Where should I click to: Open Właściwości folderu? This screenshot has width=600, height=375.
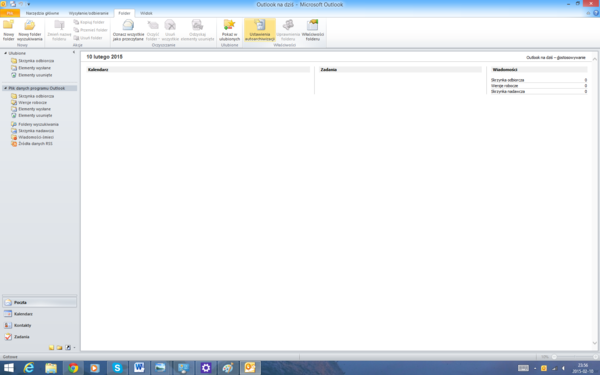click(313, 30)
